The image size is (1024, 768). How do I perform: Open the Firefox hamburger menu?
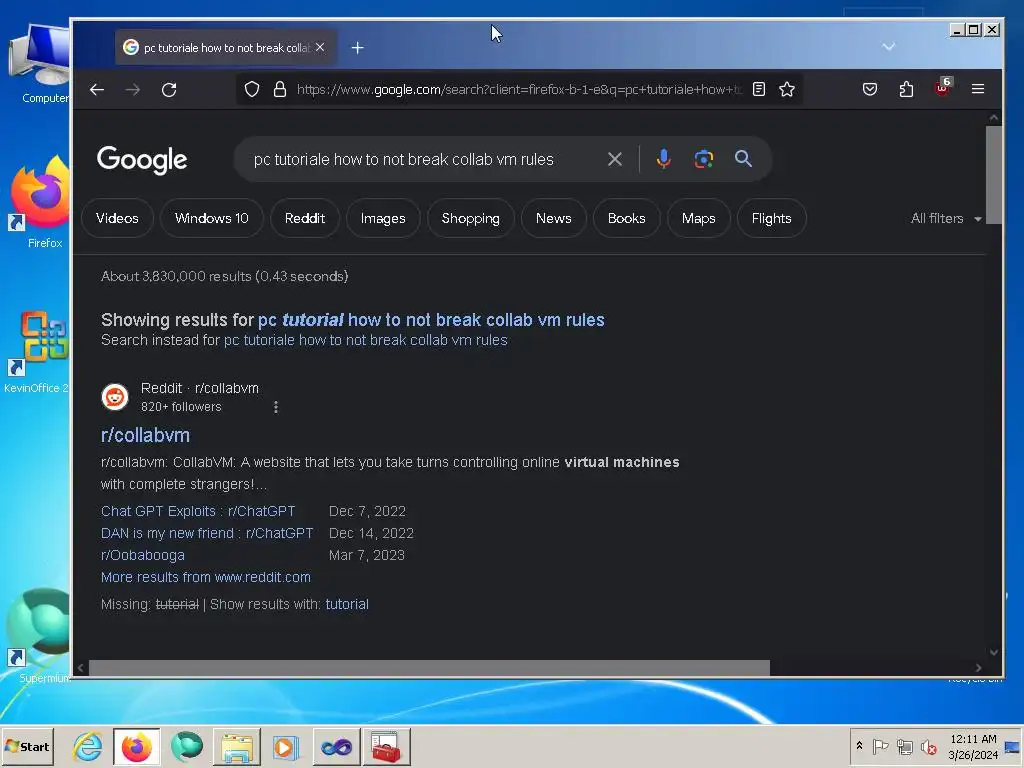click(978, 89)
